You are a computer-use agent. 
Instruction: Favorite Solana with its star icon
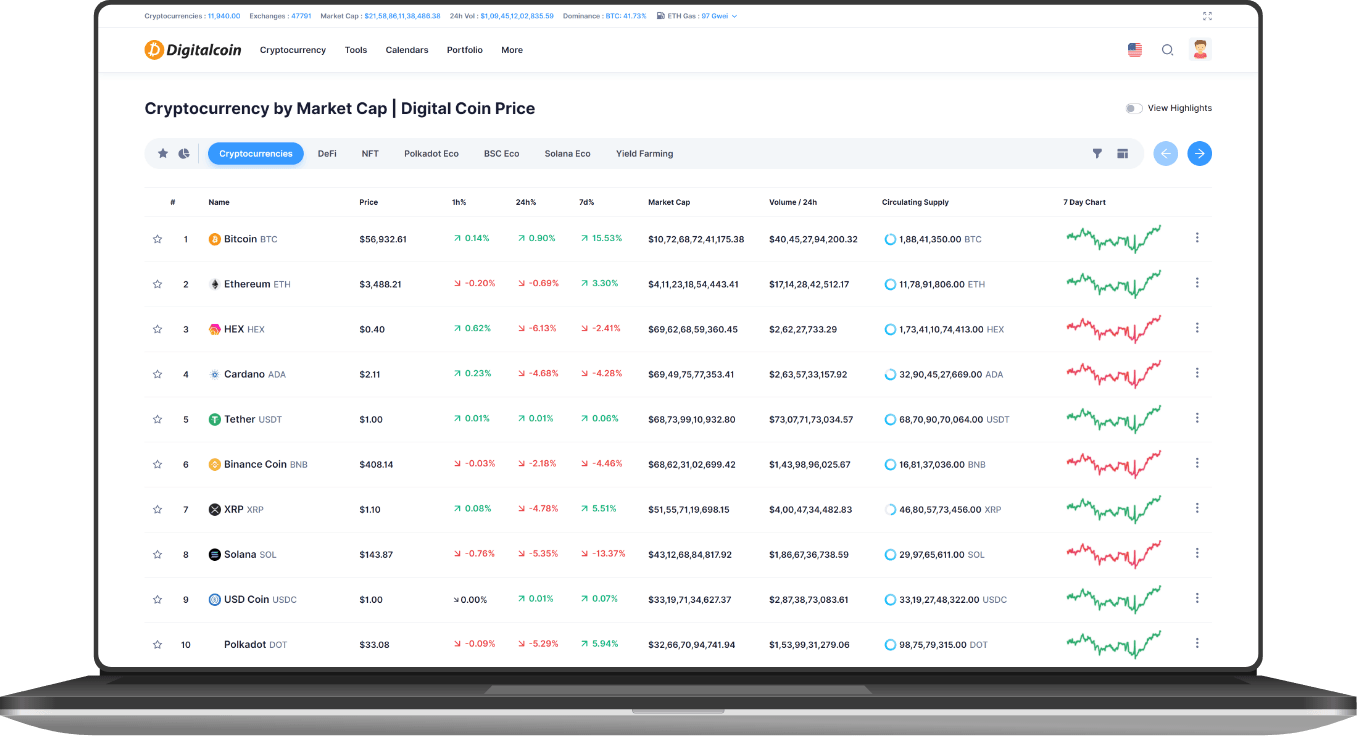157,554
